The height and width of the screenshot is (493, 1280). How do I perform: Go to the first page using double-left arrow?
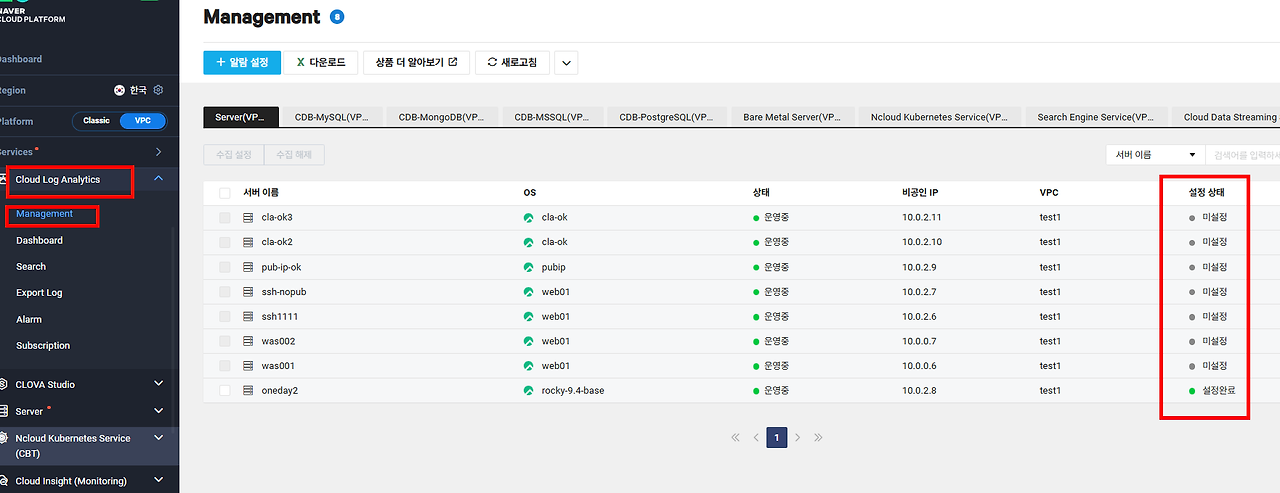(736, 437)
